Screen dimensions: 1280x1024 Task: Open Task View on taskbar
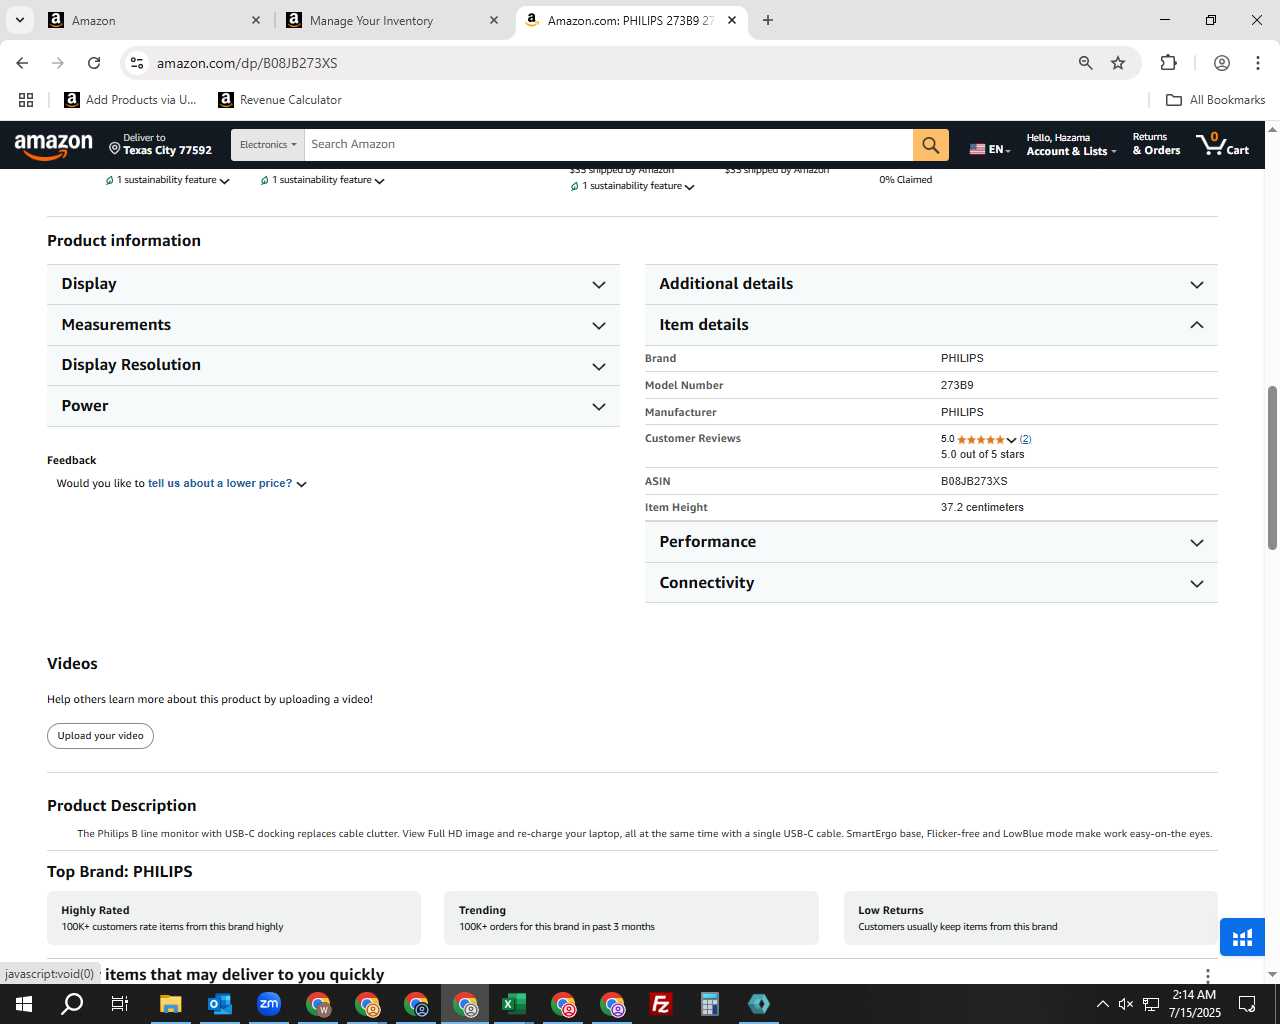[x=120, y=1004]
